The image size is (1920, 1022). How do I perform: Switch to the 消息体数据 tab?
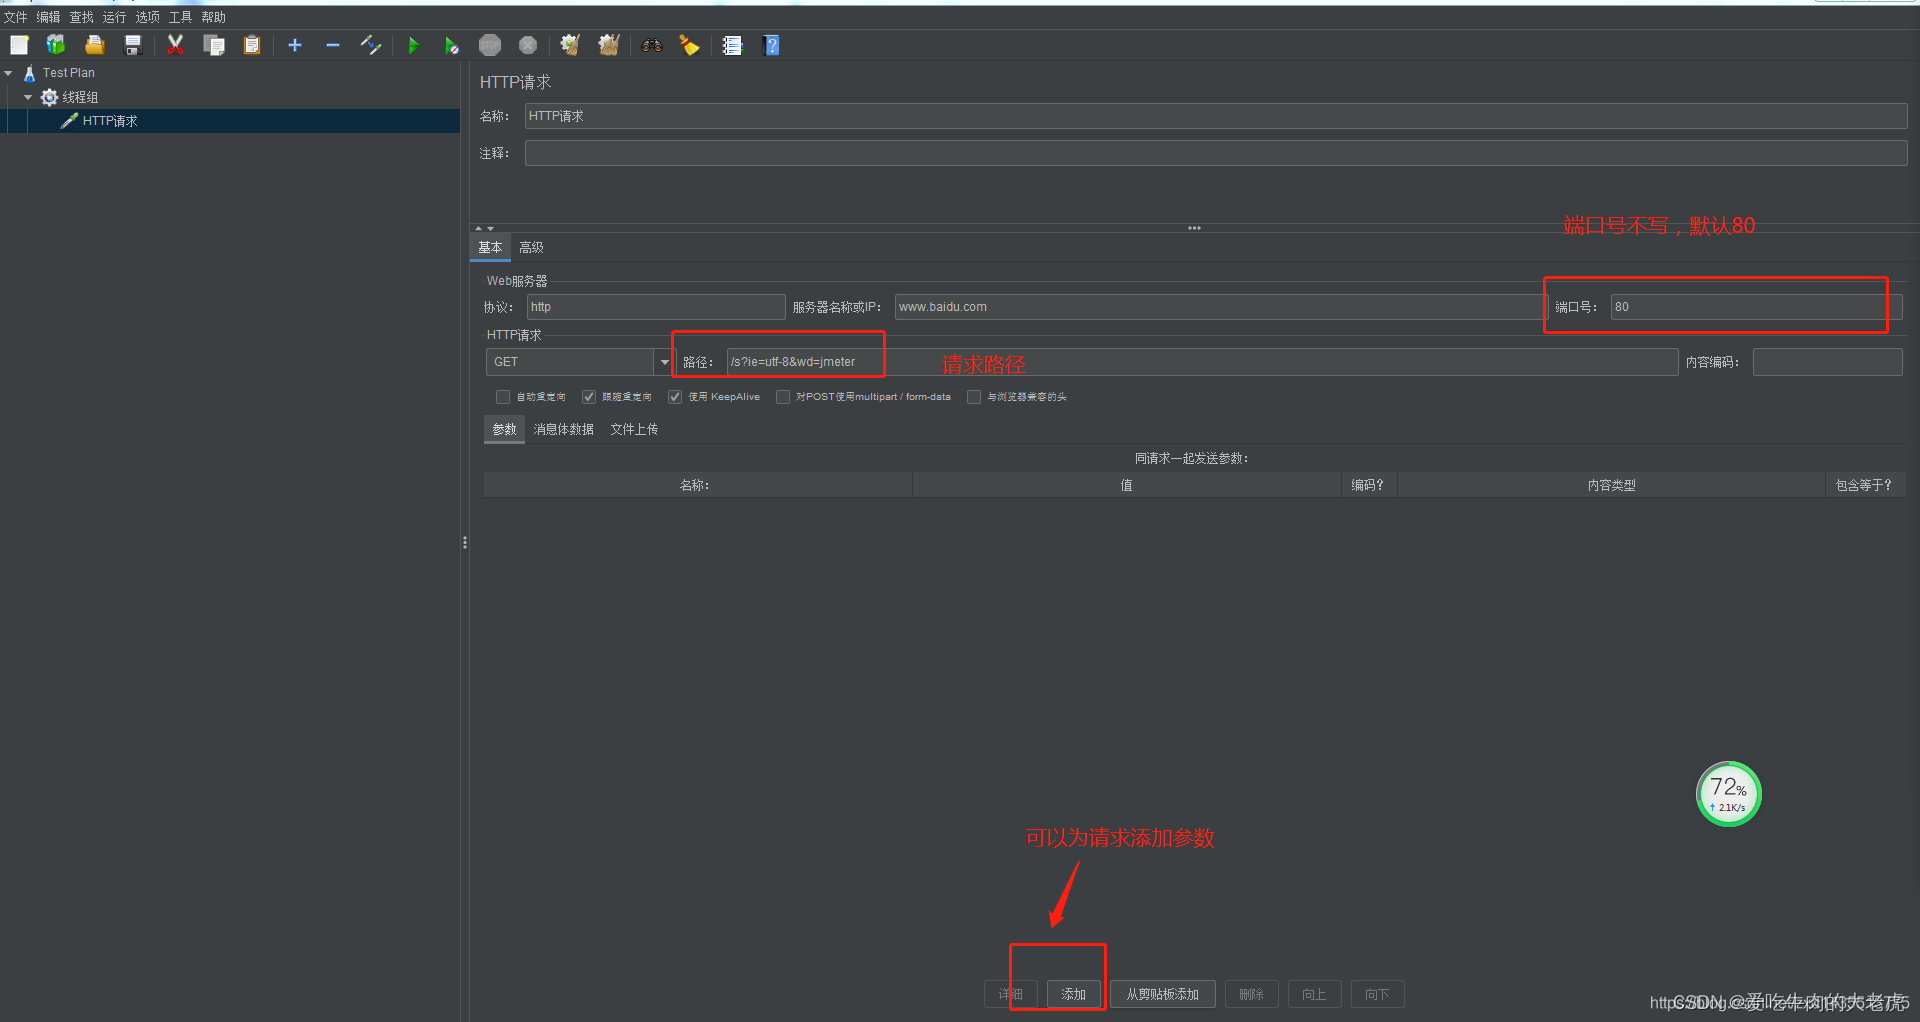coord(564,429)
